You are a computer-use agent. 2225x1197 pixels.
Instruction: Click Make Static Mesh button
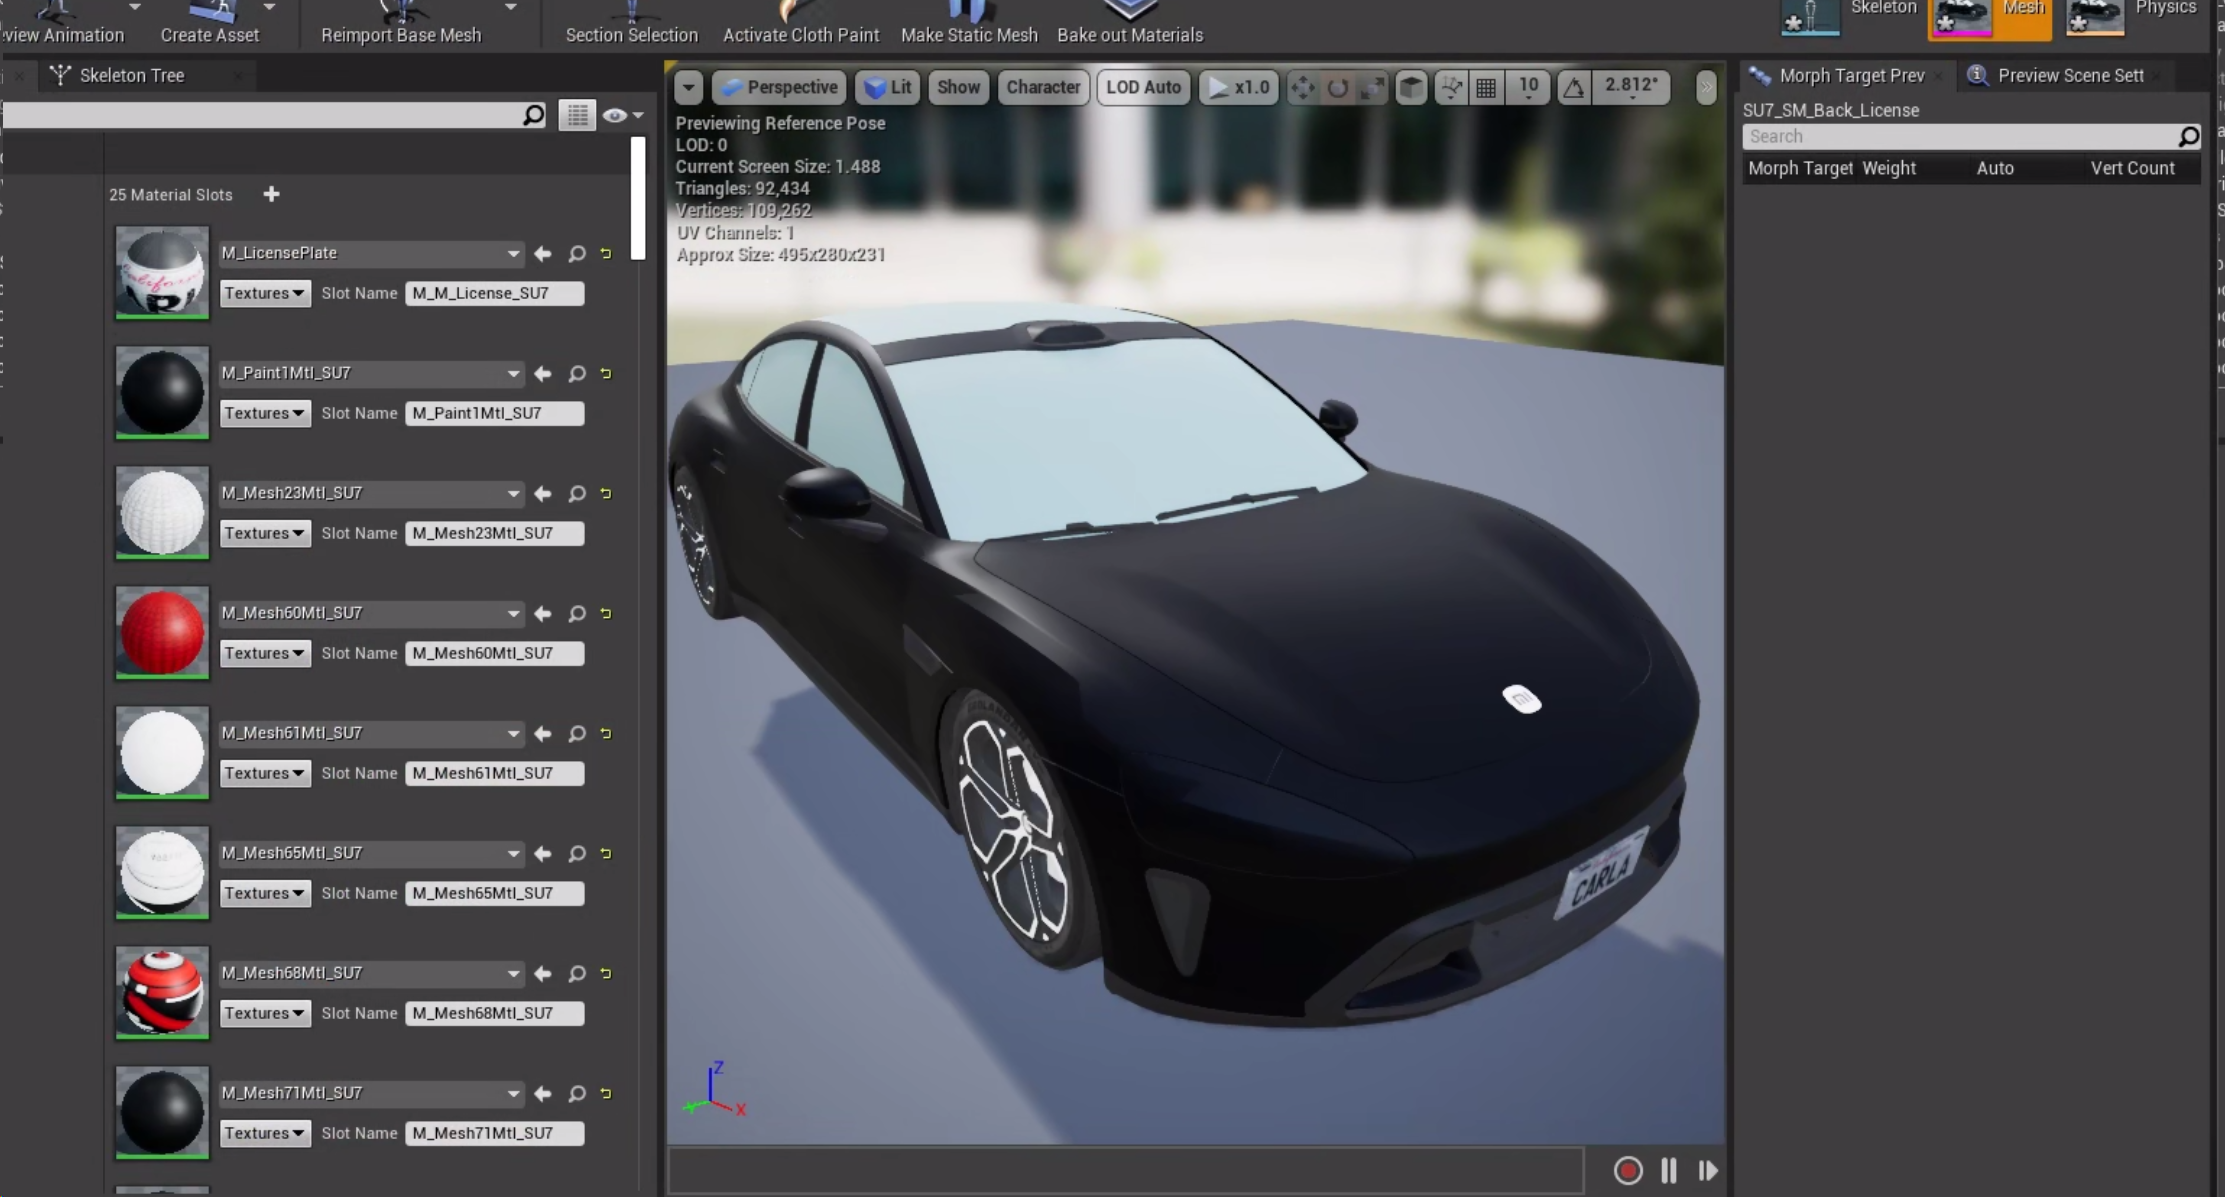click(x=968, y=23)
